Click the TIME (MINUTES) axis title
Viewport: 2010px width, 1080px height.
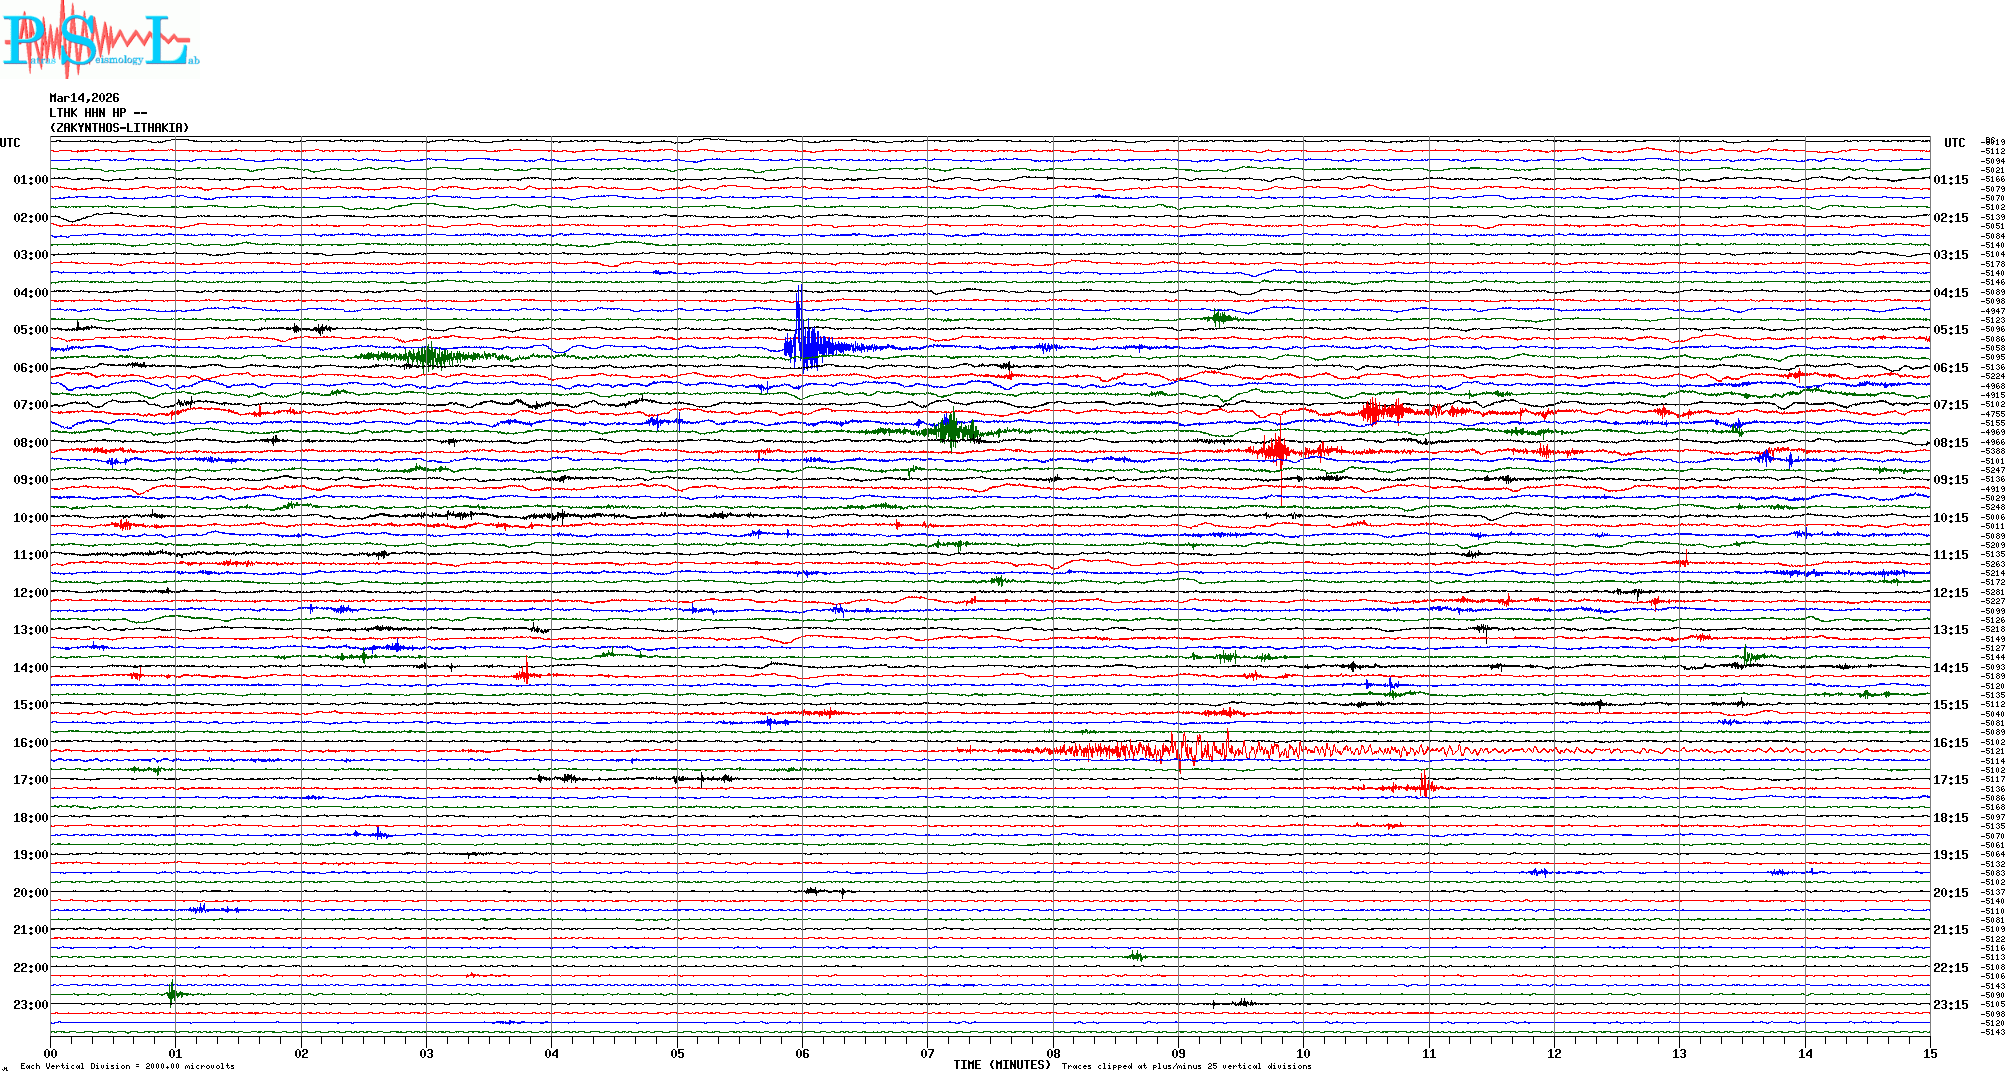pos(1001,1065)
